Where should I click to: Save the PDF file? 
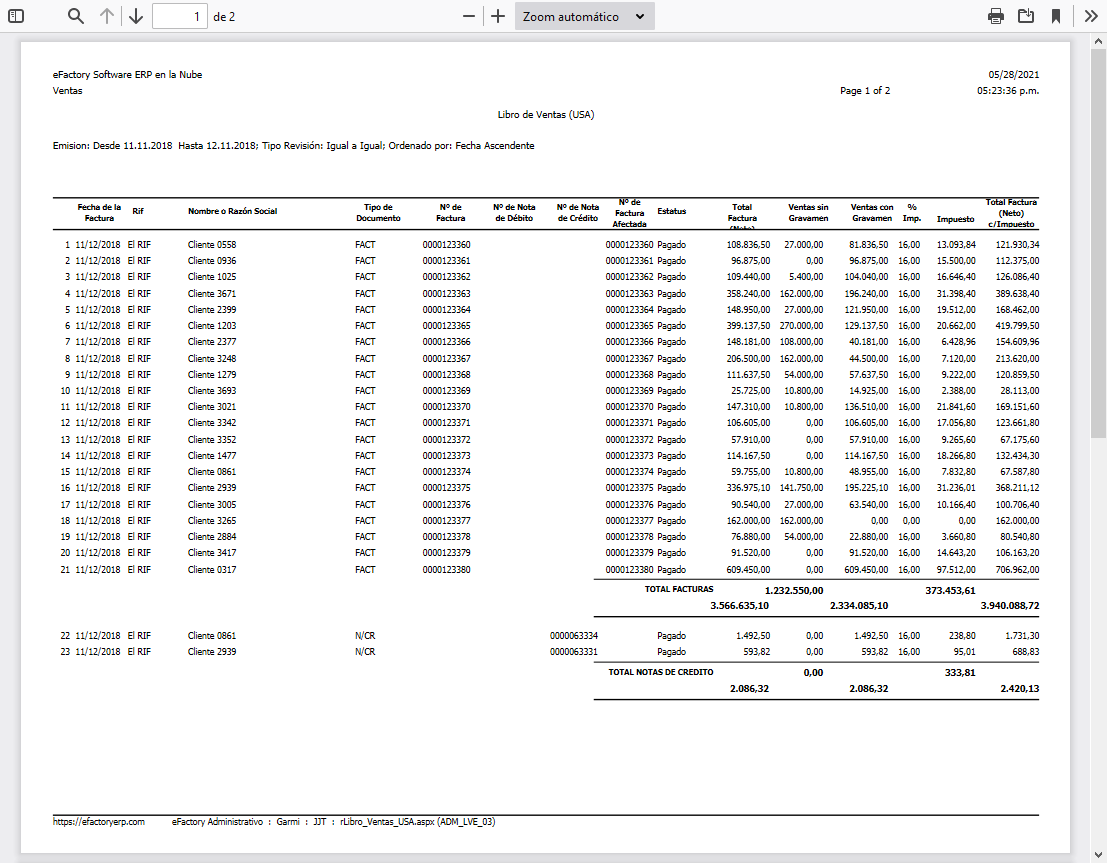click(1025, 16)
